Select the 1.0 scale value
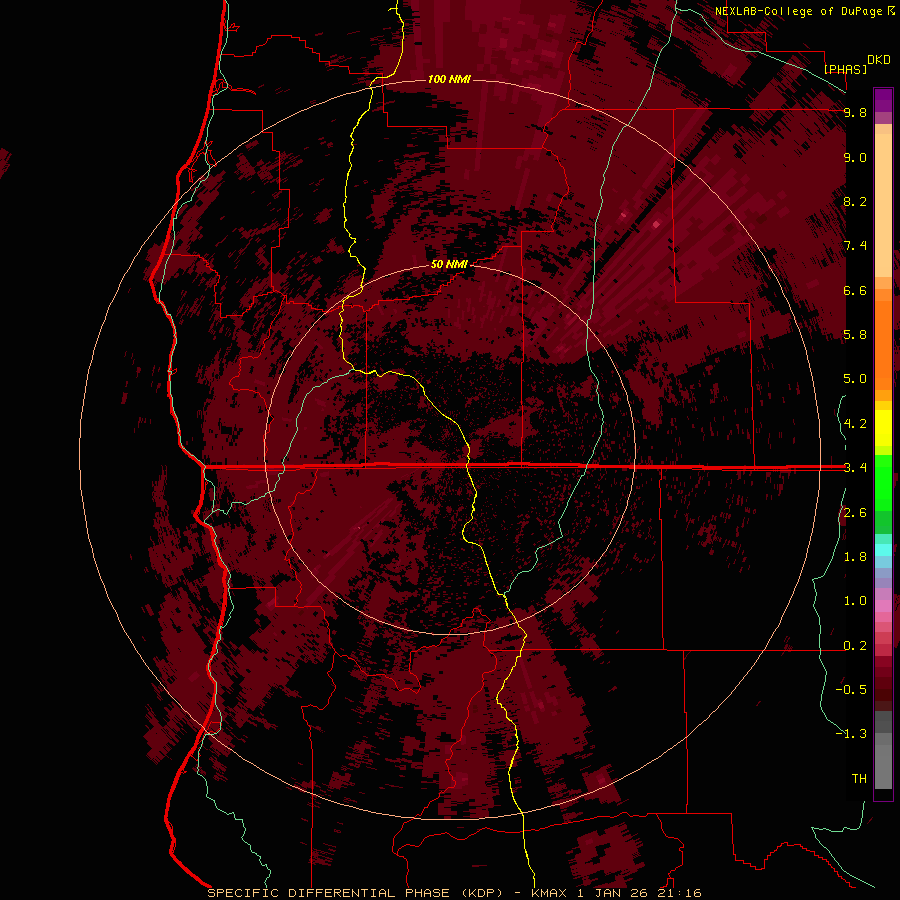This screenshot has height=900, width=900. coord(855,601)
